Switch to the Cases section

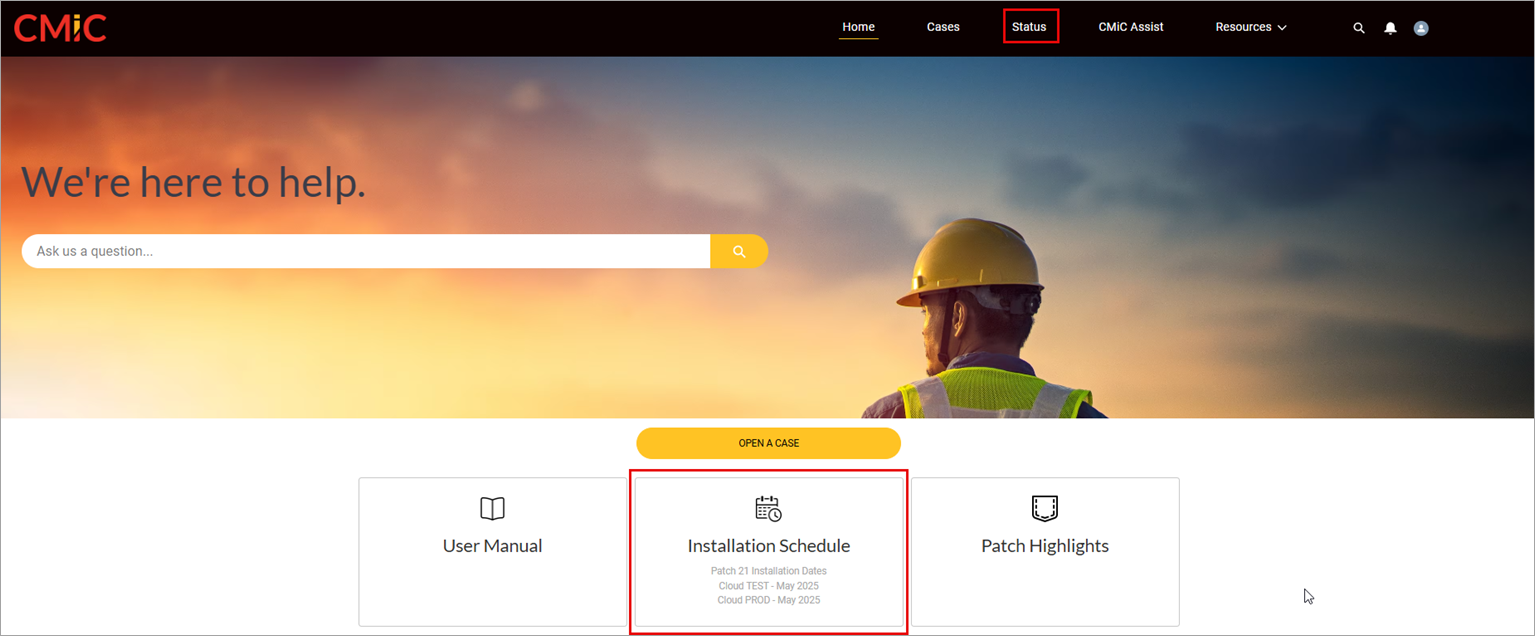point(942,27)
